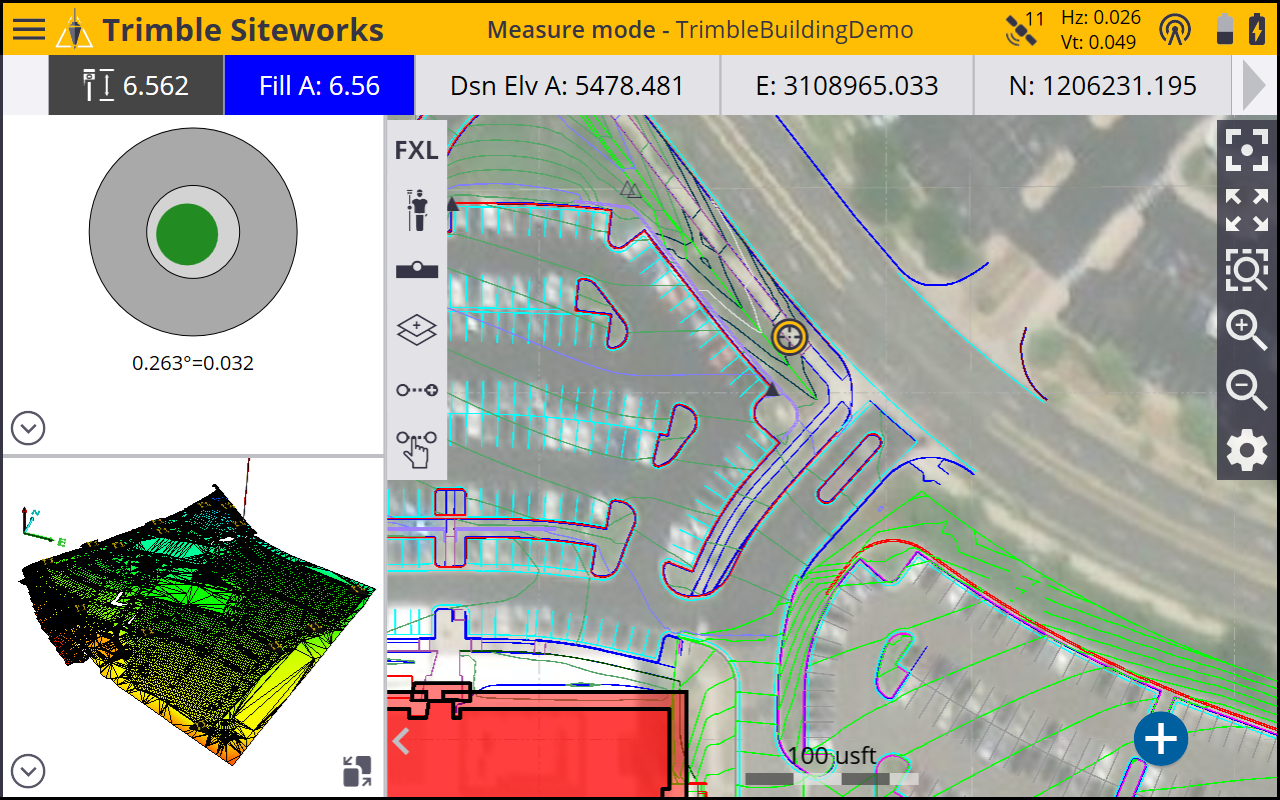Image resolution: width=1280 pixels, height=800 pixels.
Task: Click the green bubble level indicator
Action: (x=187, y=233)
